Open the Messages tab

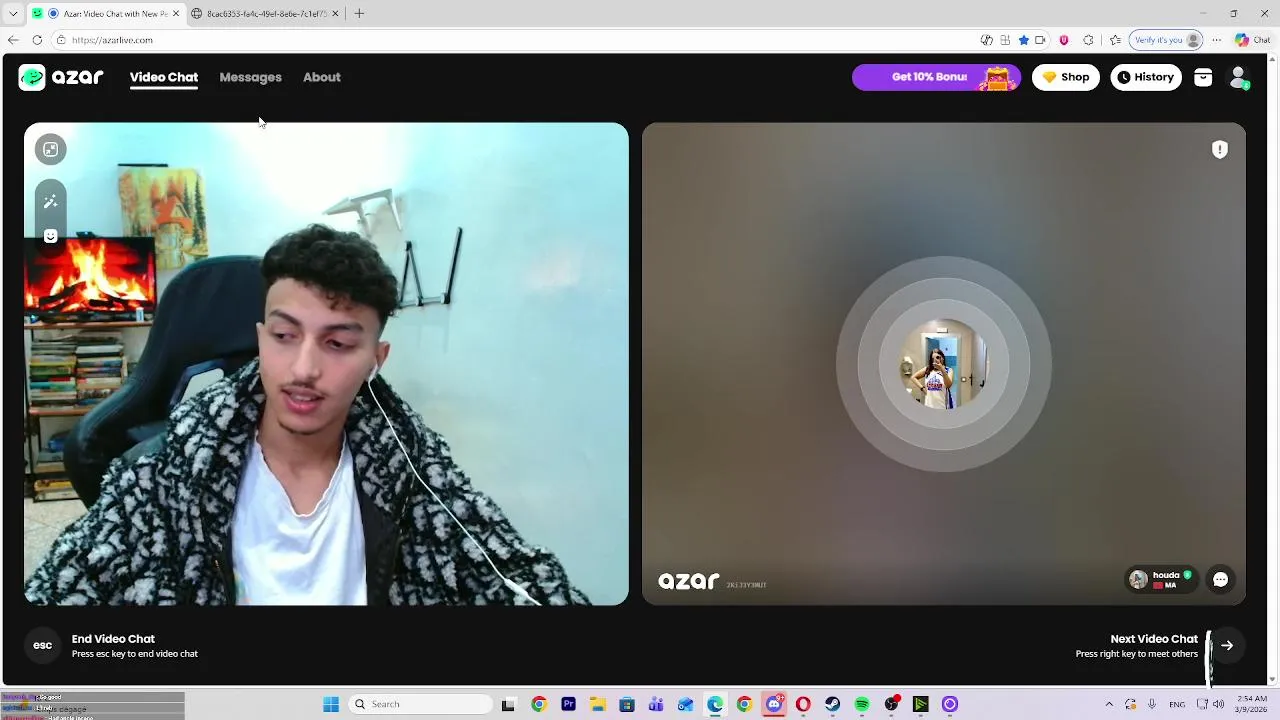coord(250,77)
